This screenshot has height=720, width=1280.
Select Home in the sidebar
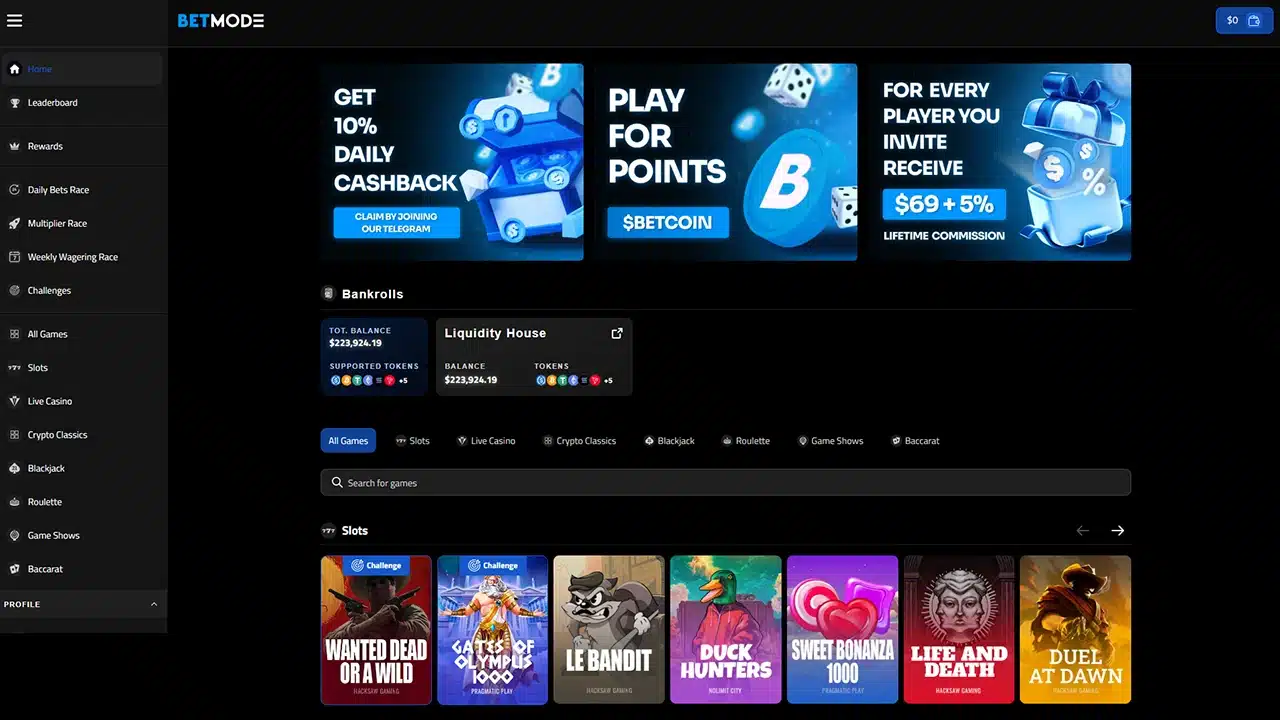[82, 69]
